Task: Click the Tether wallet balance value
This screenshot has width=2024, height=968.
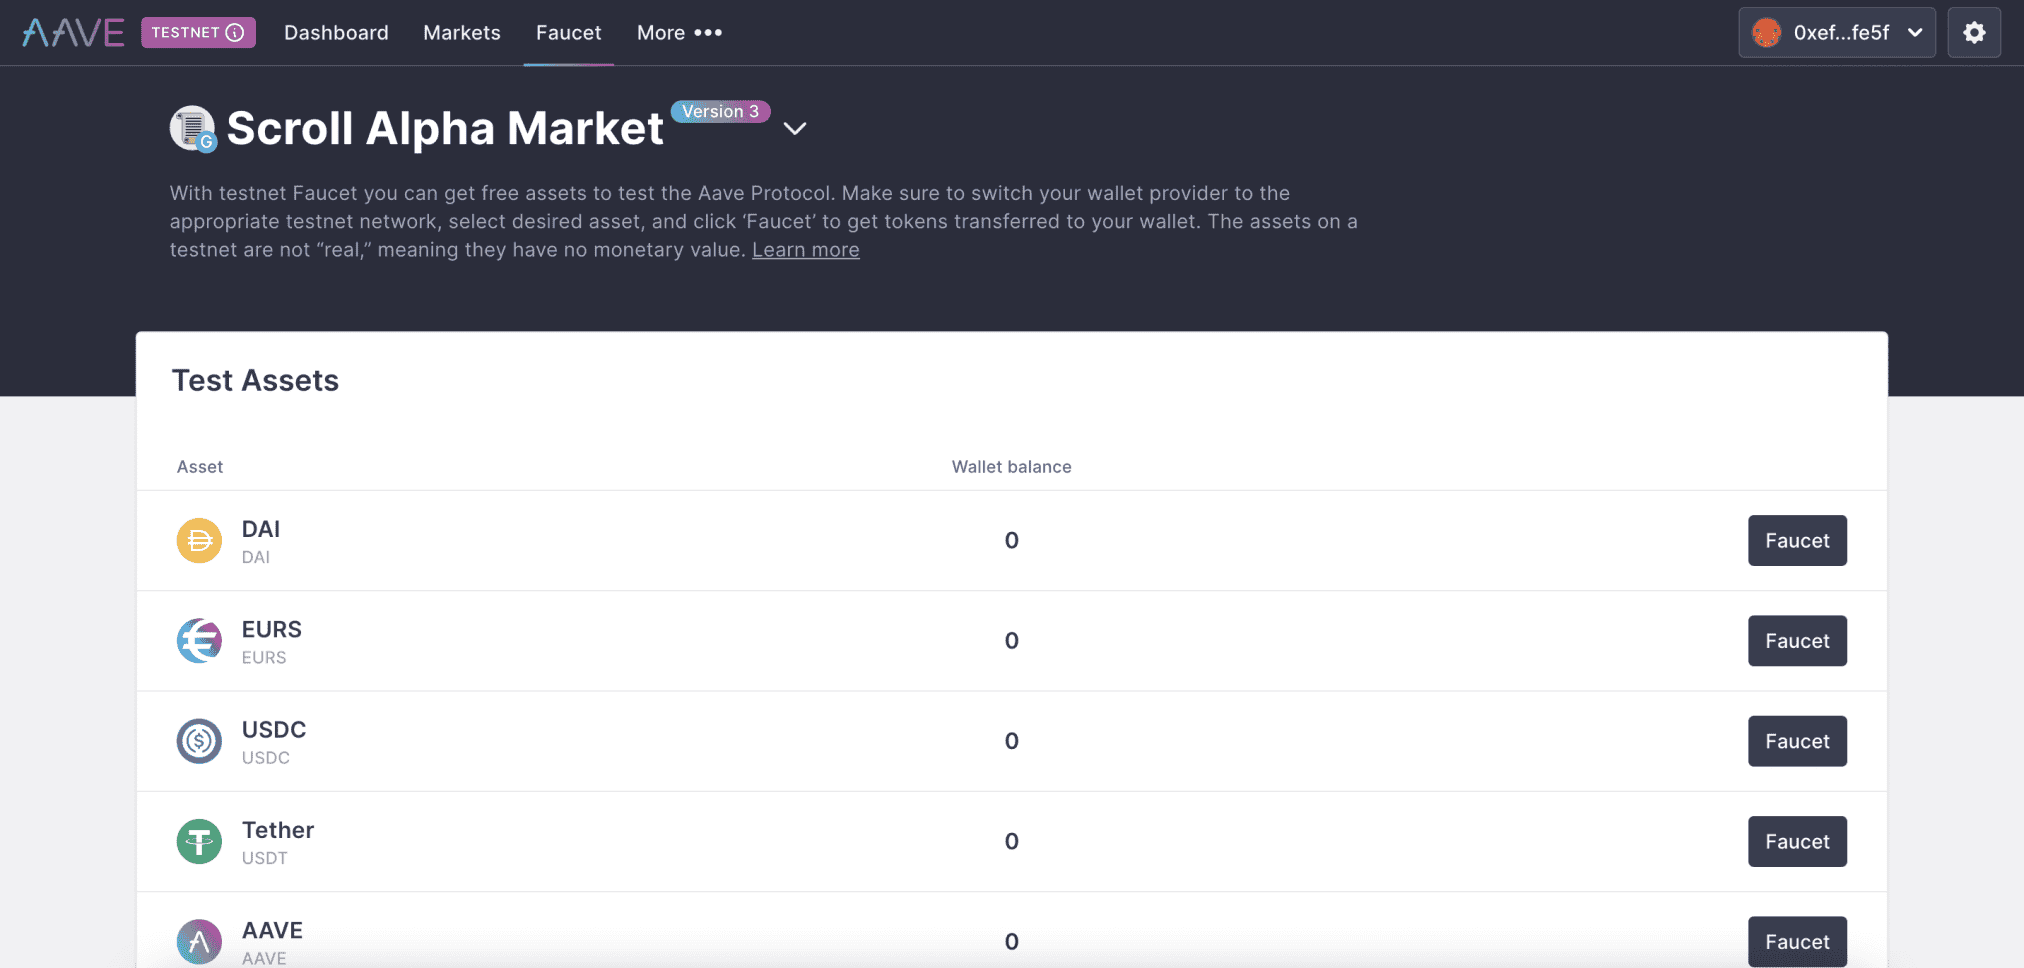Action: (1012, 842)
